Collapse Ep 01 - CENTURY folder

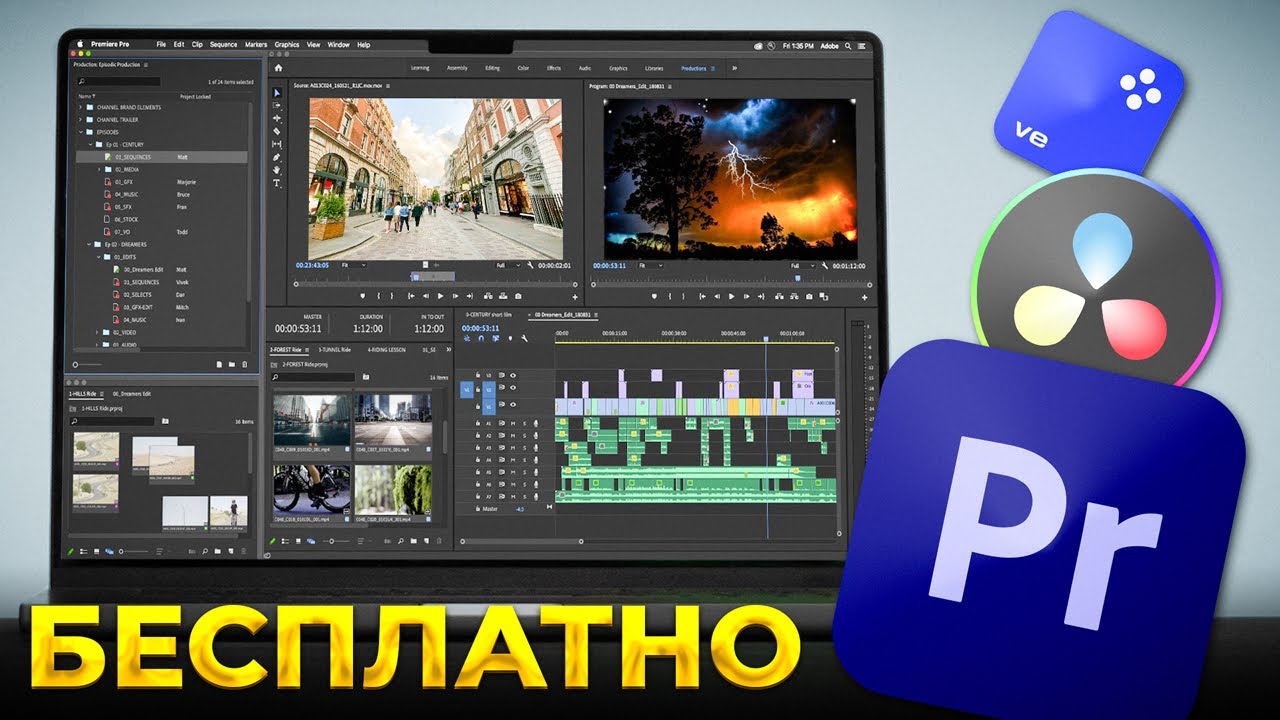(x=89, y=144)
